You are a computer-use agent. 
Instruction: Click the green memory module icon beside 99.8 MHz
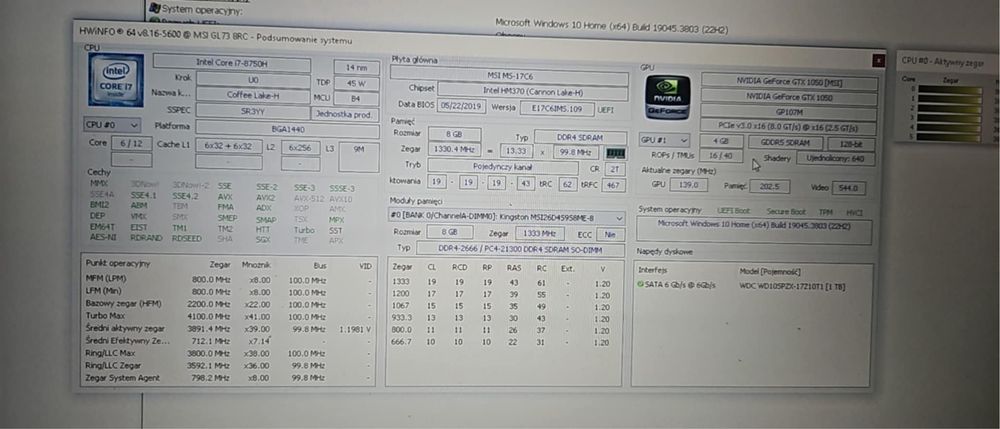coord(615,153)
